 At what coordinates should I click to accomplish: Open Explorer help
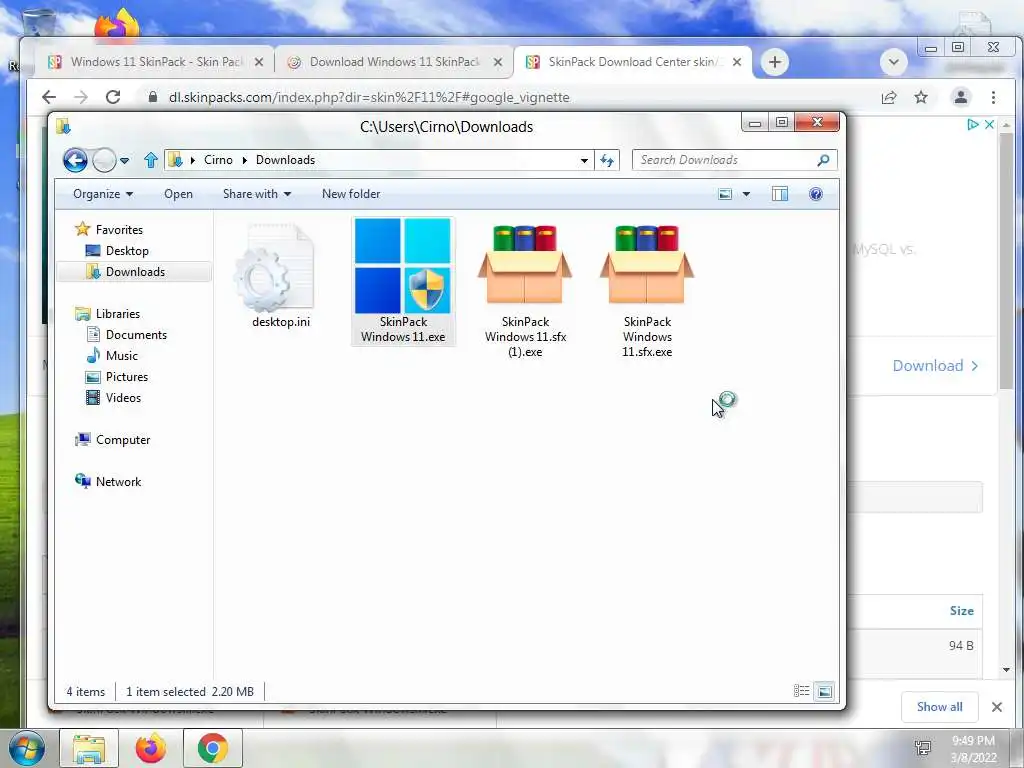tap(816, 194)
